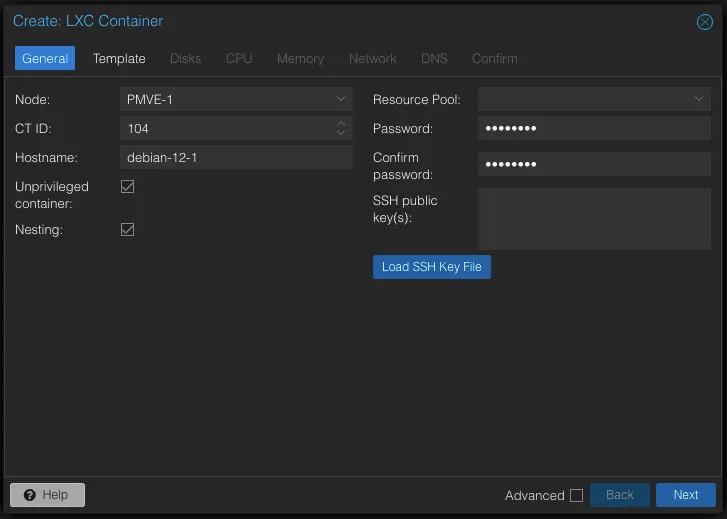Click the CT ID: label
This screenshot has width=727, height=519.
click(x=33, y=128)
